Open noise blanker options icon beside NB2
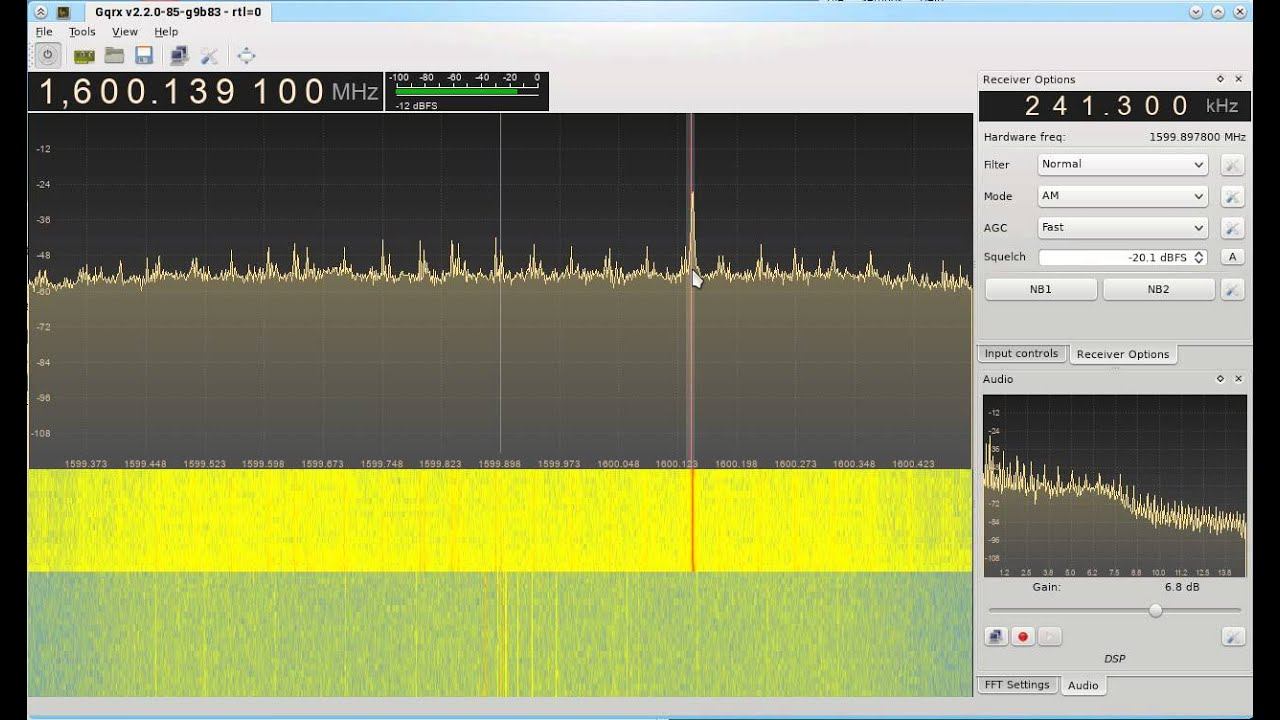The image size is (1280, 720). click(x=1233, y=290)
